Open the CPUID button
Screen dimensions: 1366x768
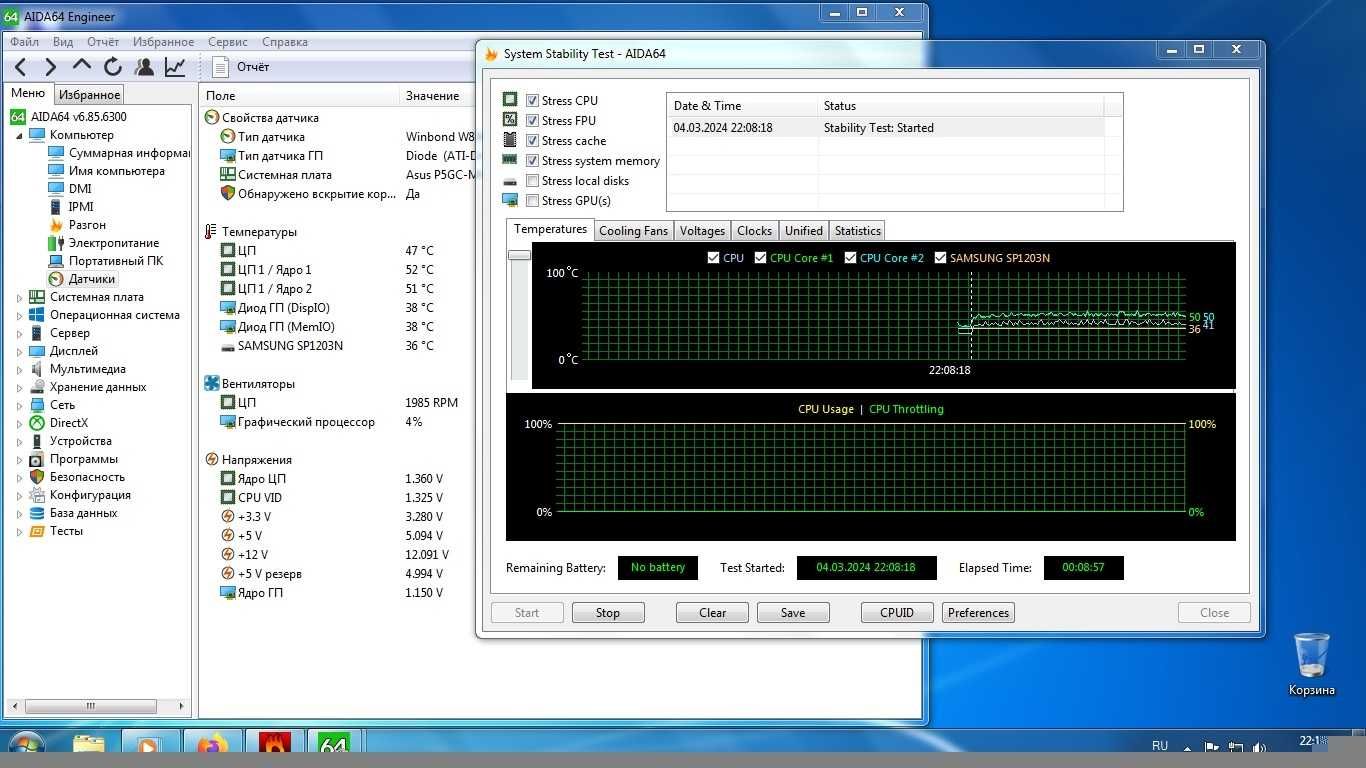pos(897,613)
